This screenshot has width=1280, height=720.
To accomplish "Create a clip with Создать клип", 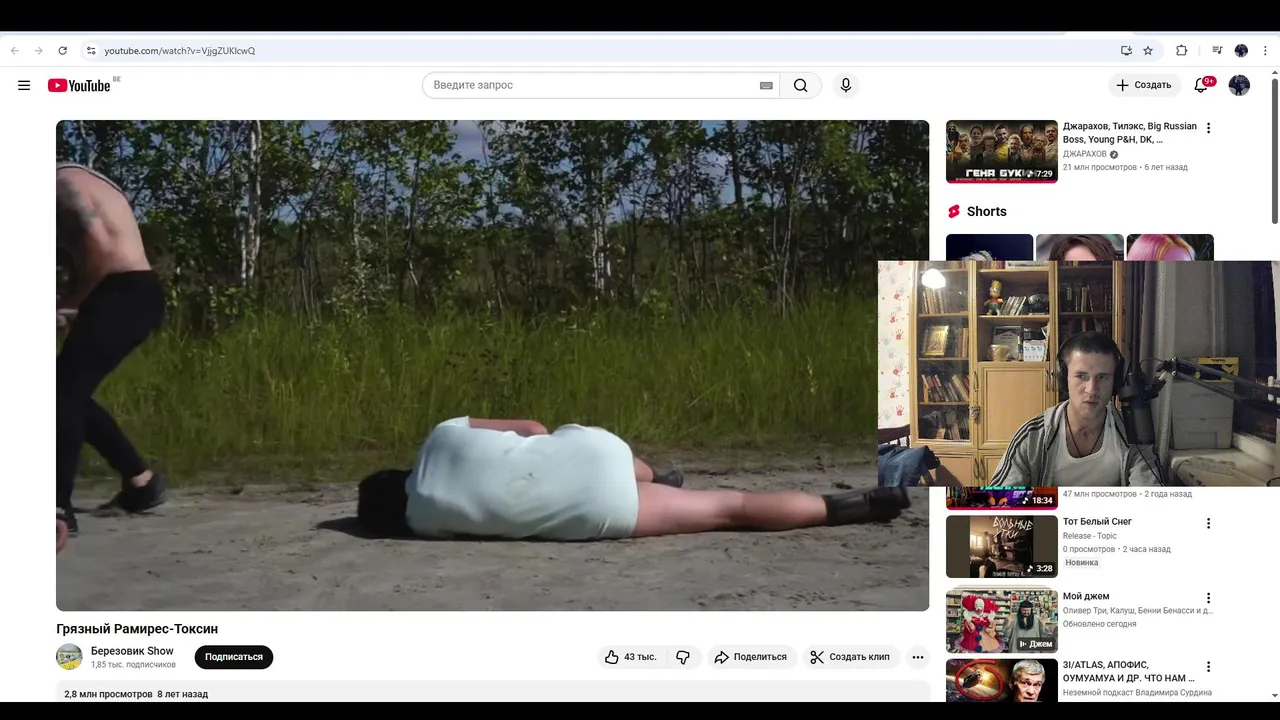I will [x=850, y=657].
